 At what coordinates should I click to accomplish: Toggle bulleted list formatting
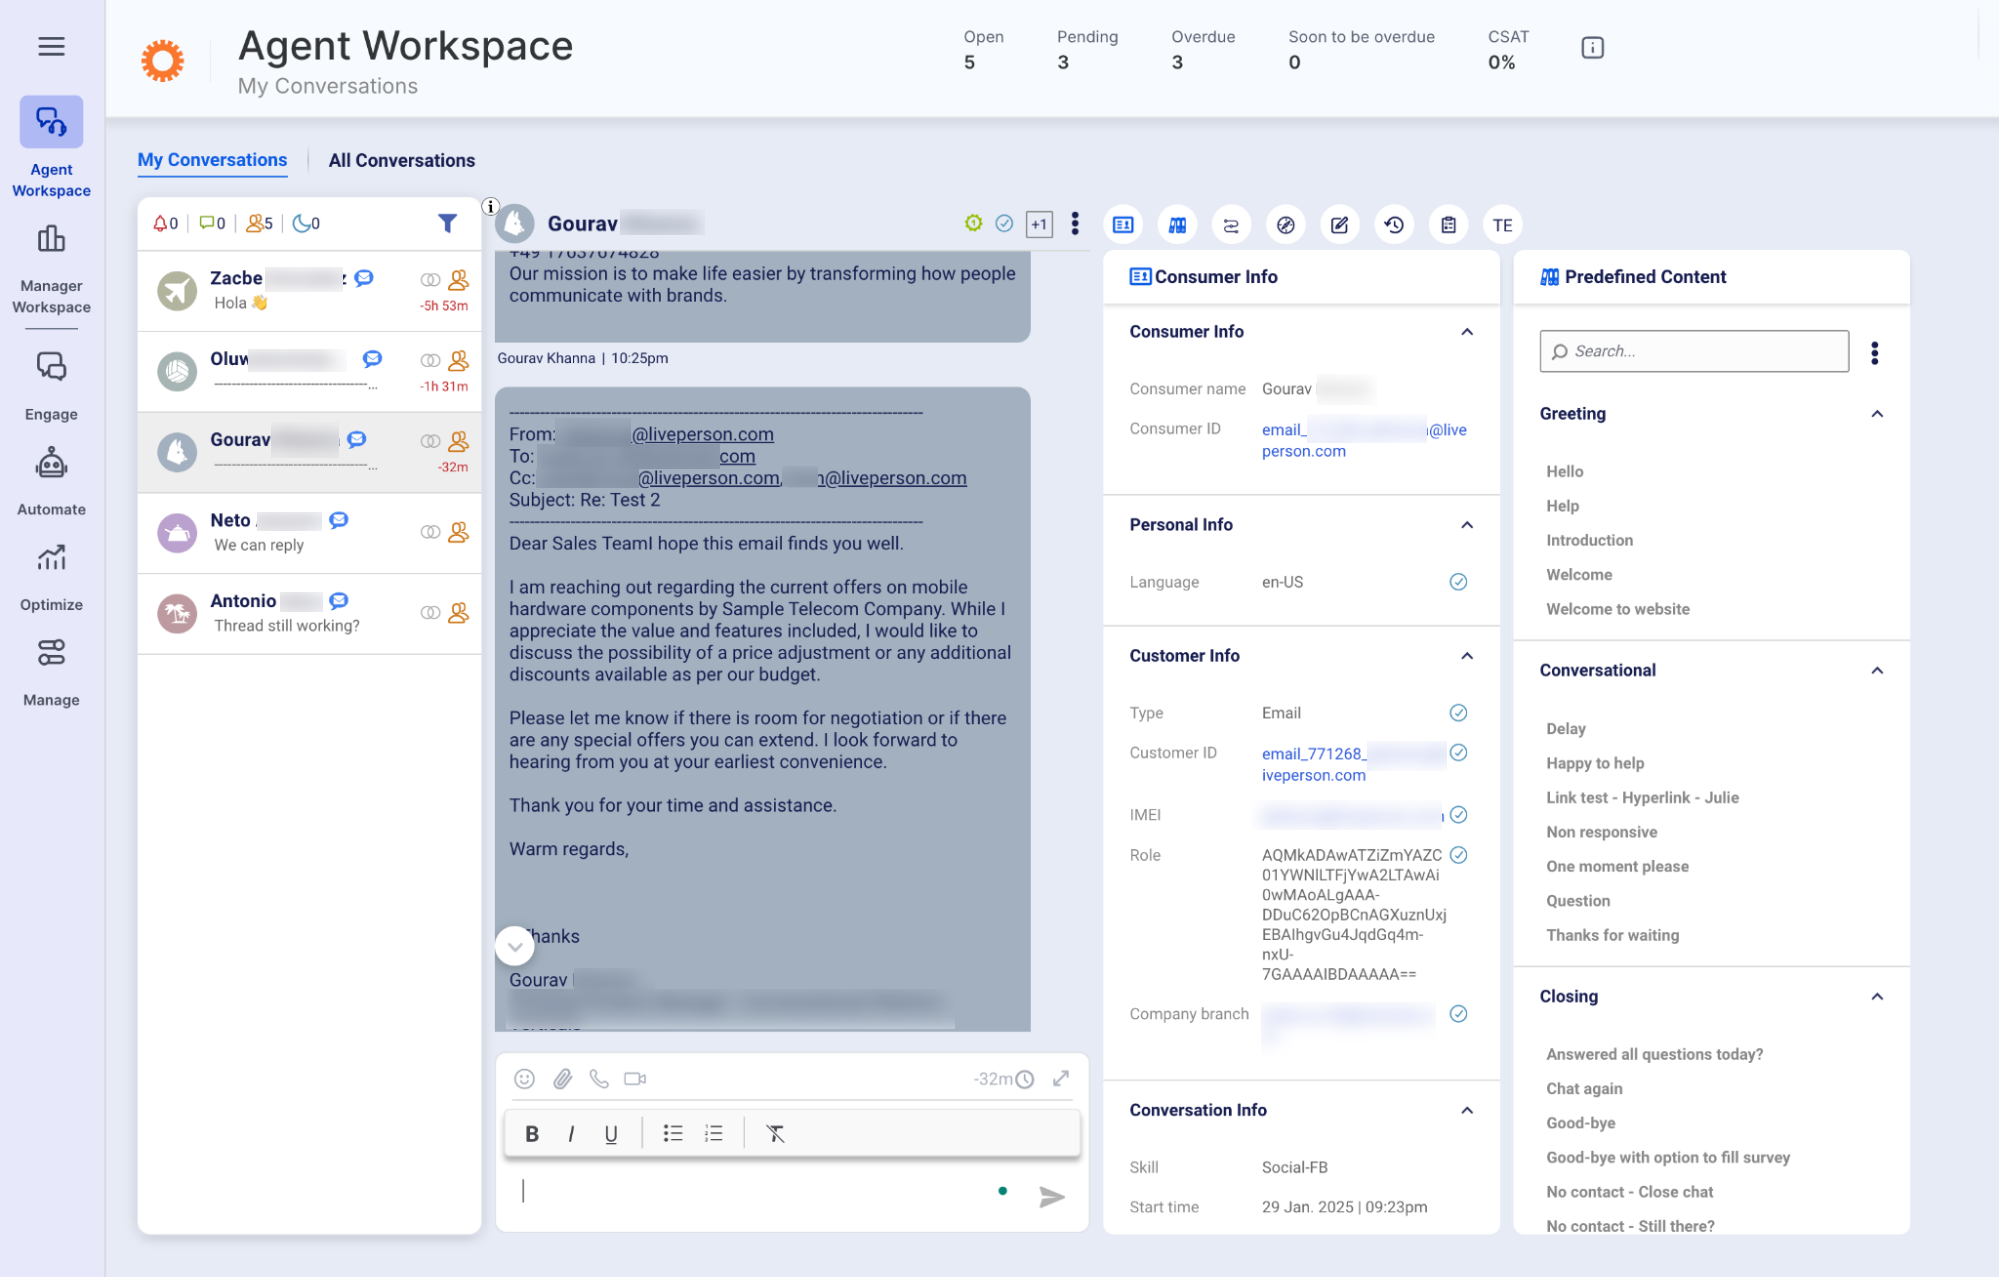(673, 1133)
